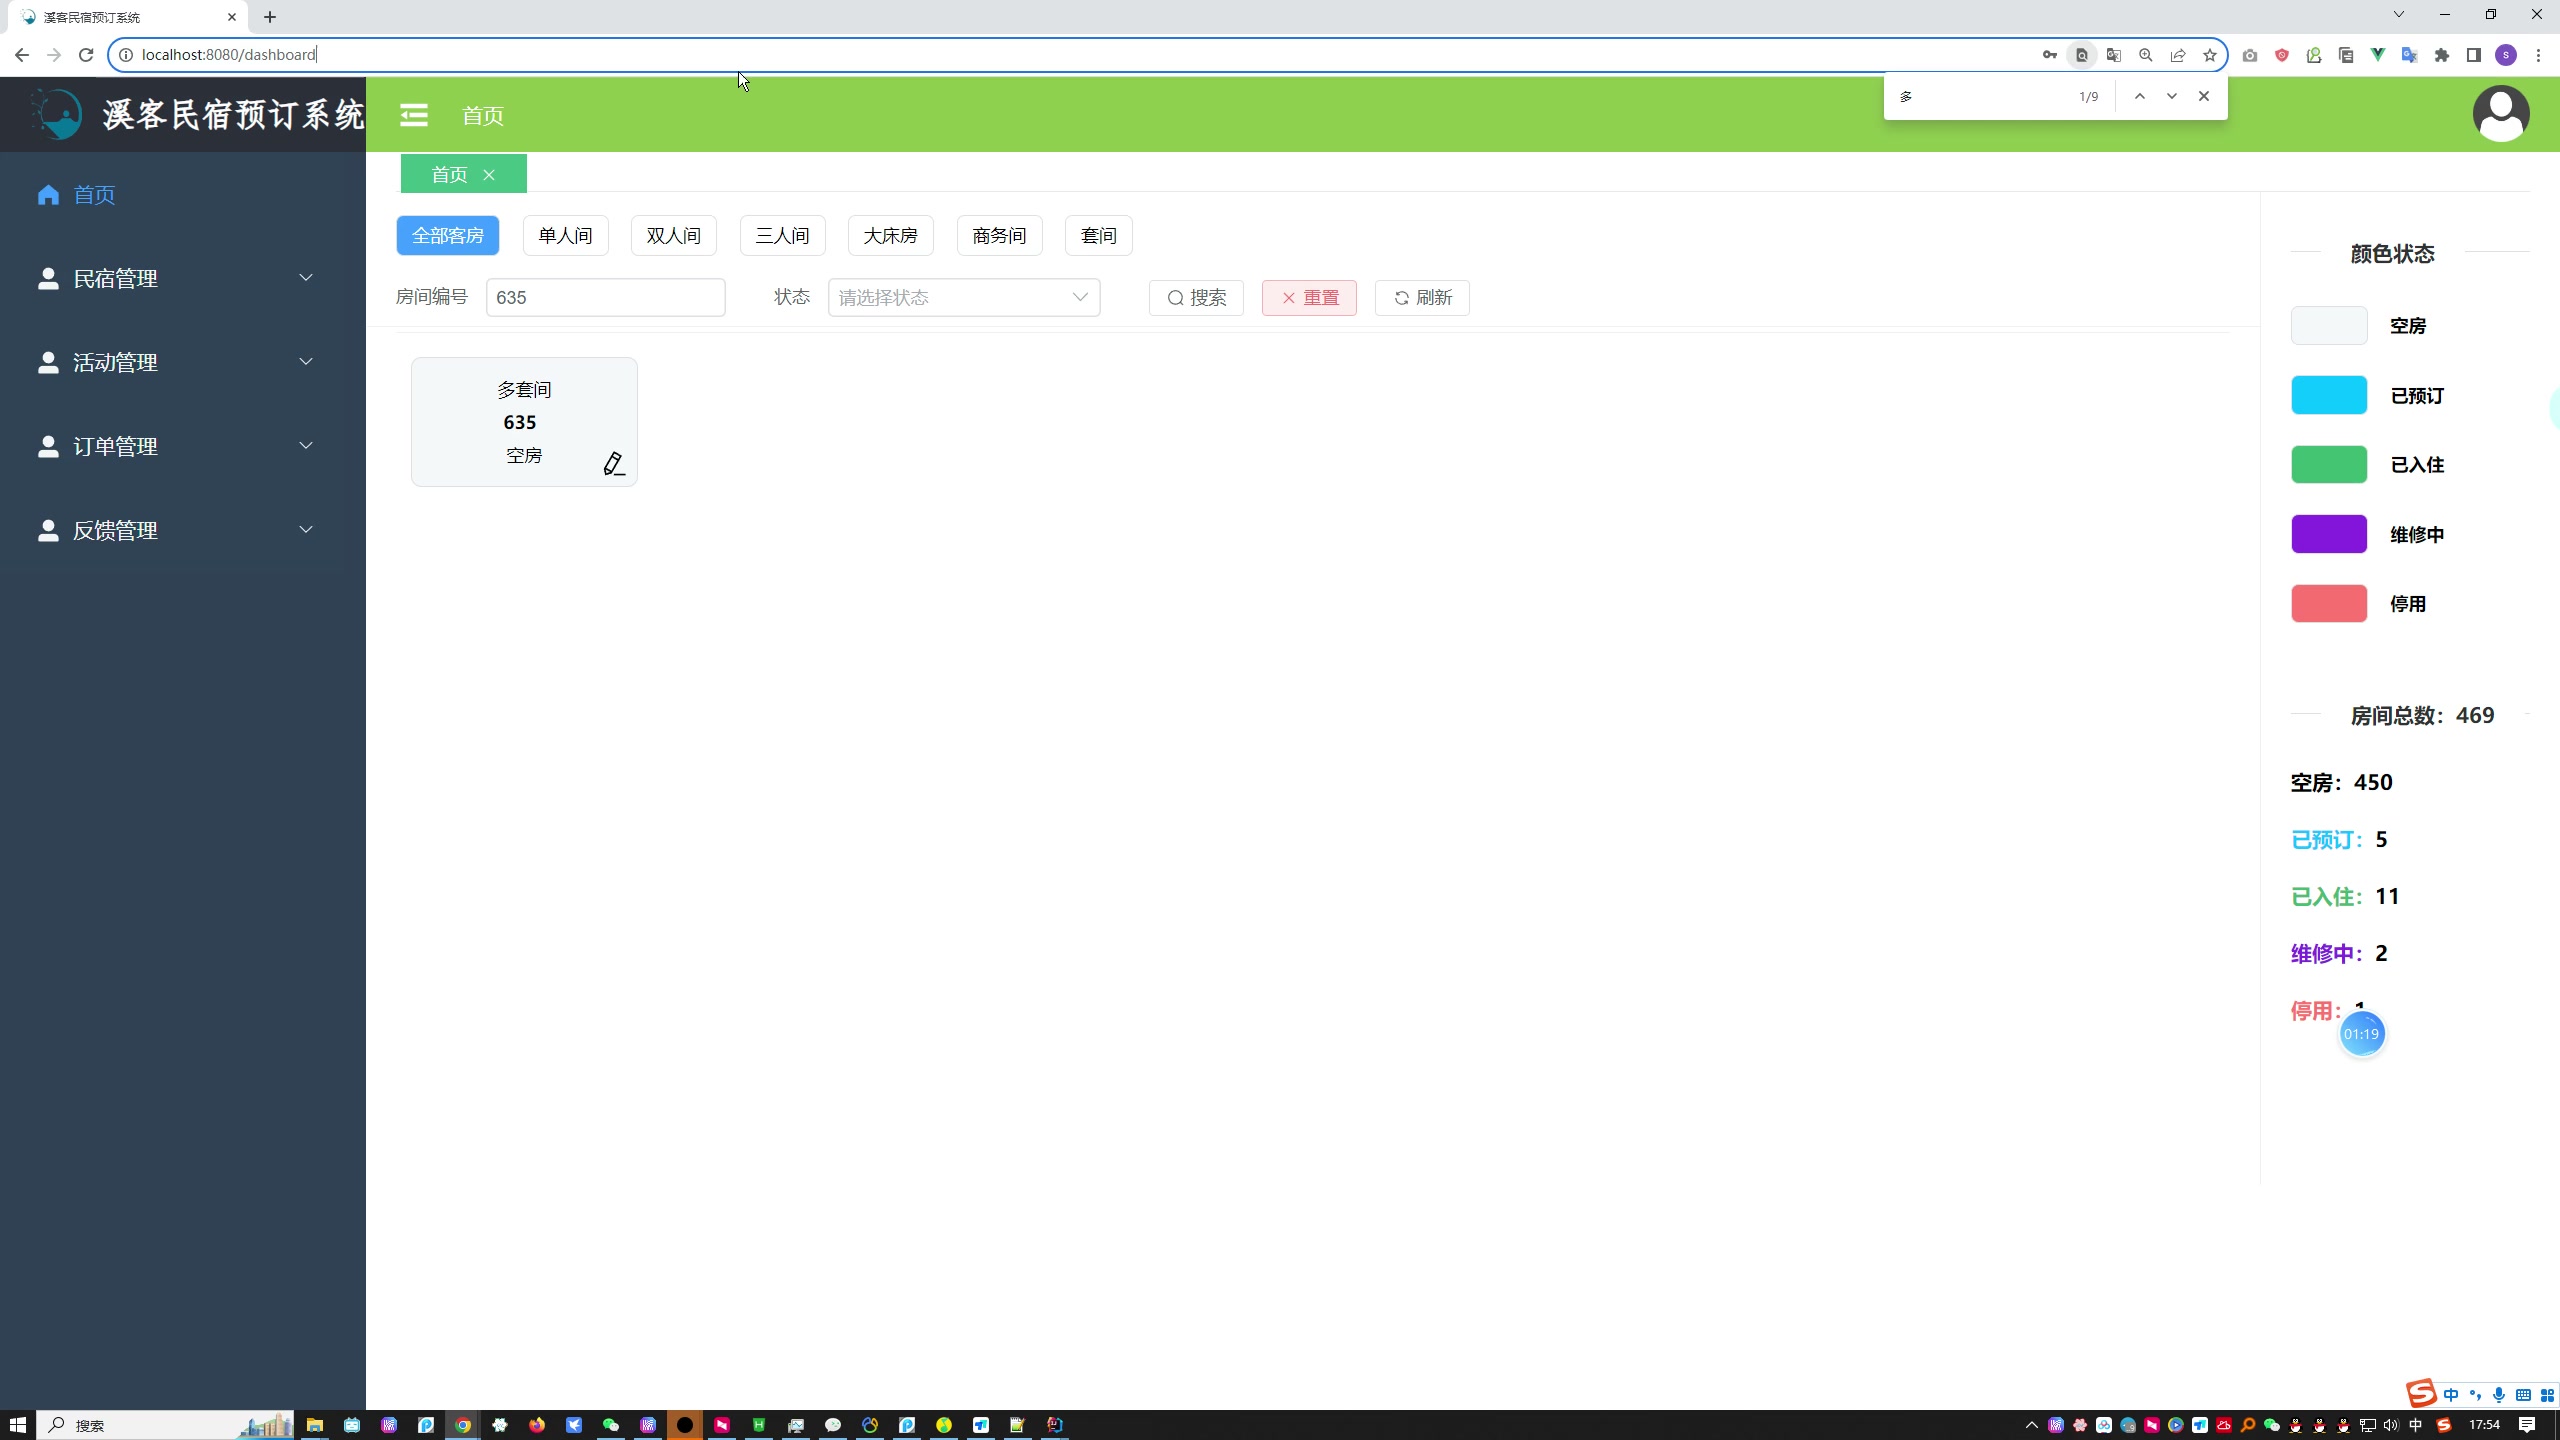
Task: Open a new browser tab
Action: 270,17
